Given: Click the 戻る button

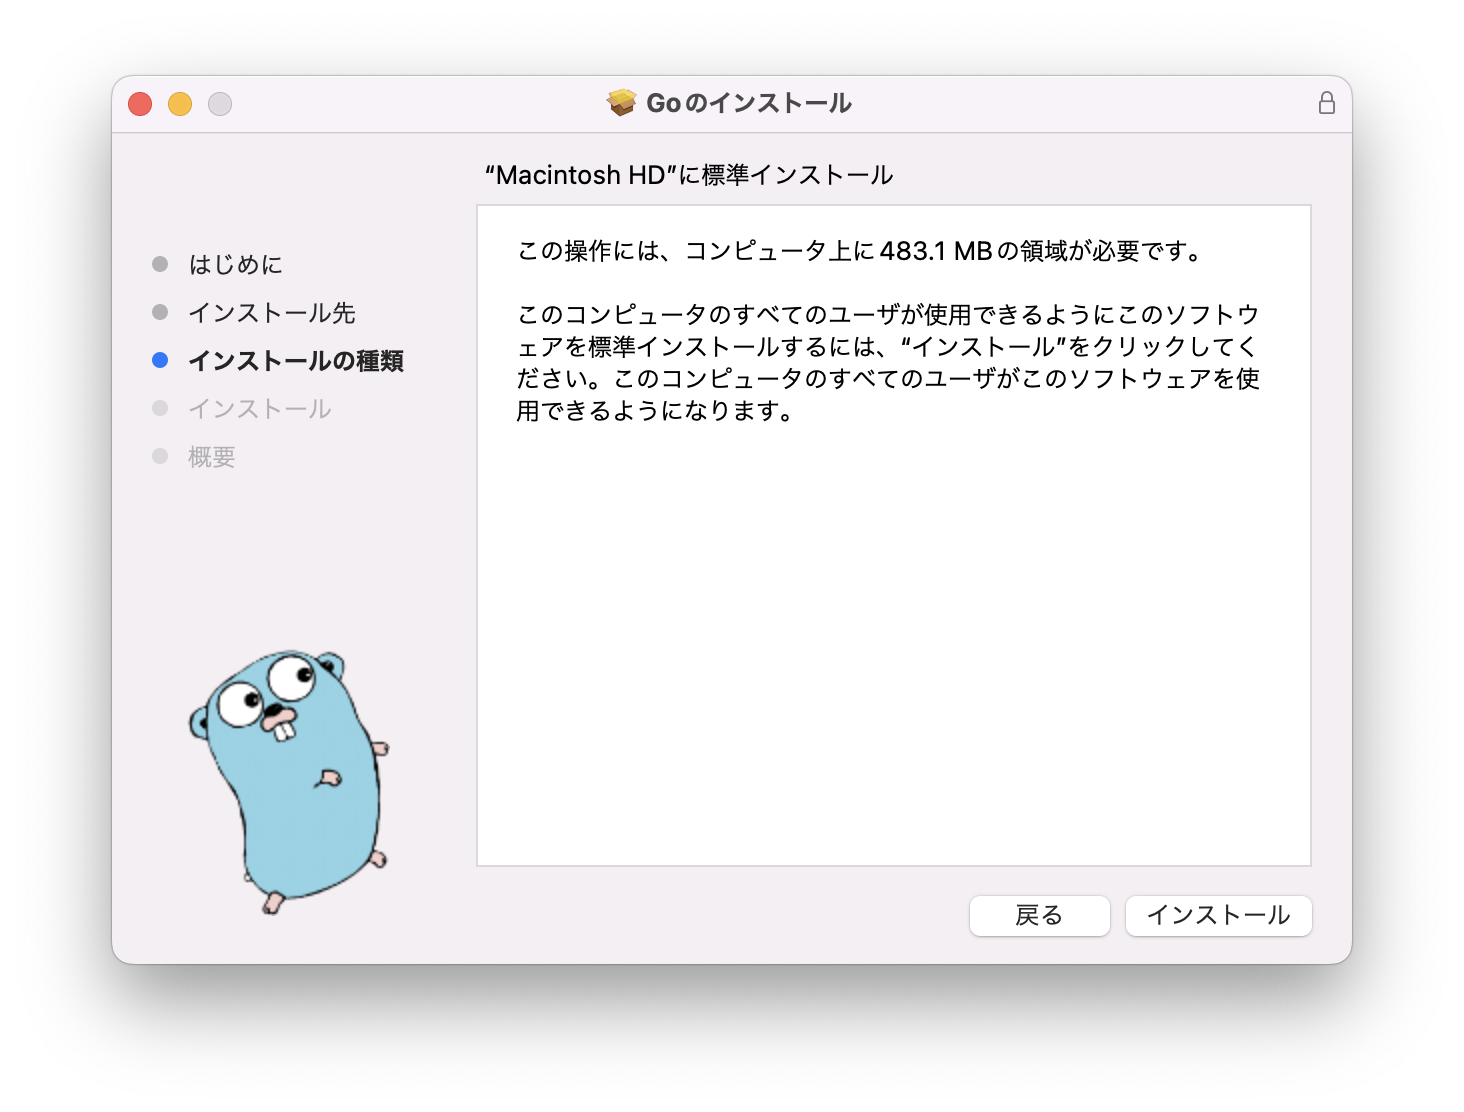Looking at the screenshot, I should [1039, 915].
